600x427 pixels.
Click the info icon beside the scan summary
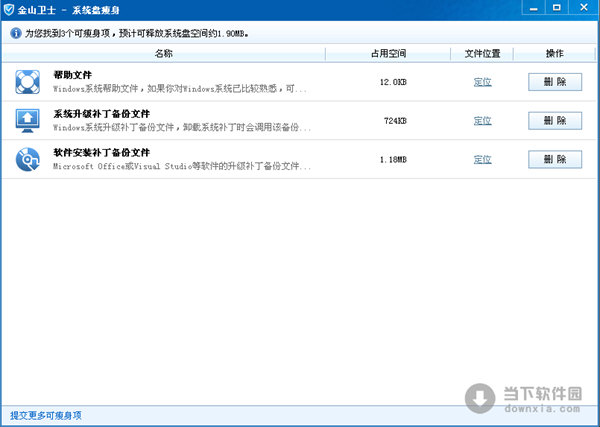pos(13,33)
